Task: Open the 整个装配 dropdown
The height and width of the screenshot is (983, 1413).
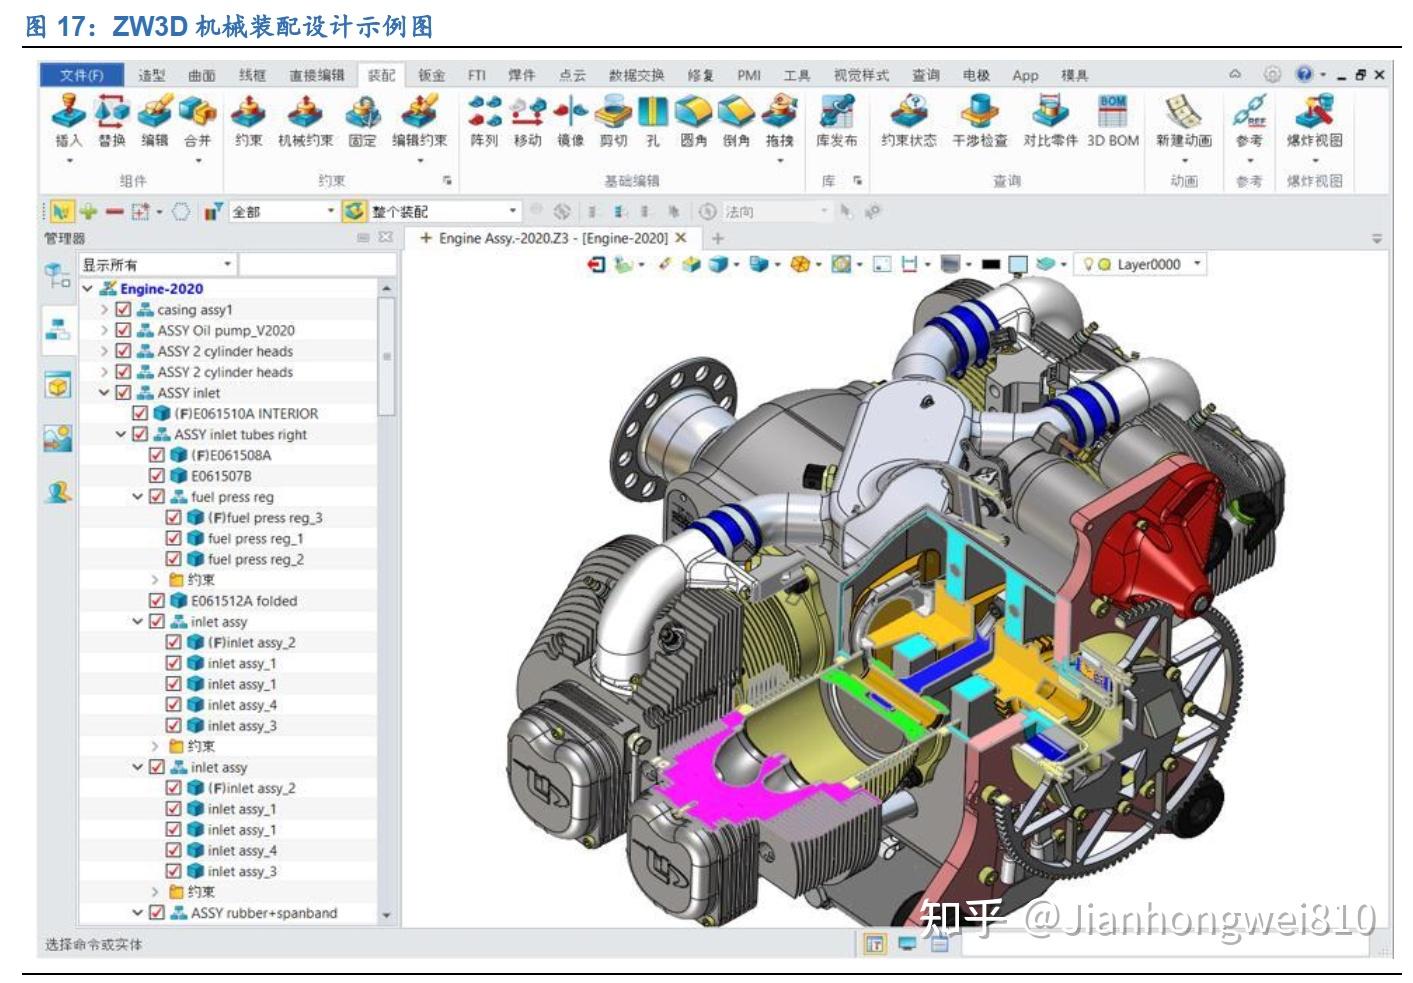Action: point(516,211)
